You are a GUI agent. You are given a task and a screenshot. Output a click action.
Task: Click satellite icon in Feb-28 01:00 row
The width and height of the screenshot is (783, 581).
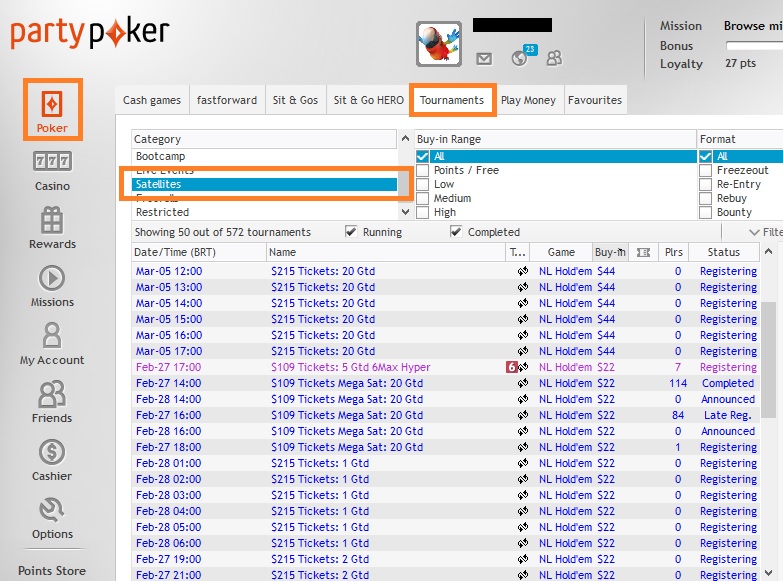click(x=523, y=463)
